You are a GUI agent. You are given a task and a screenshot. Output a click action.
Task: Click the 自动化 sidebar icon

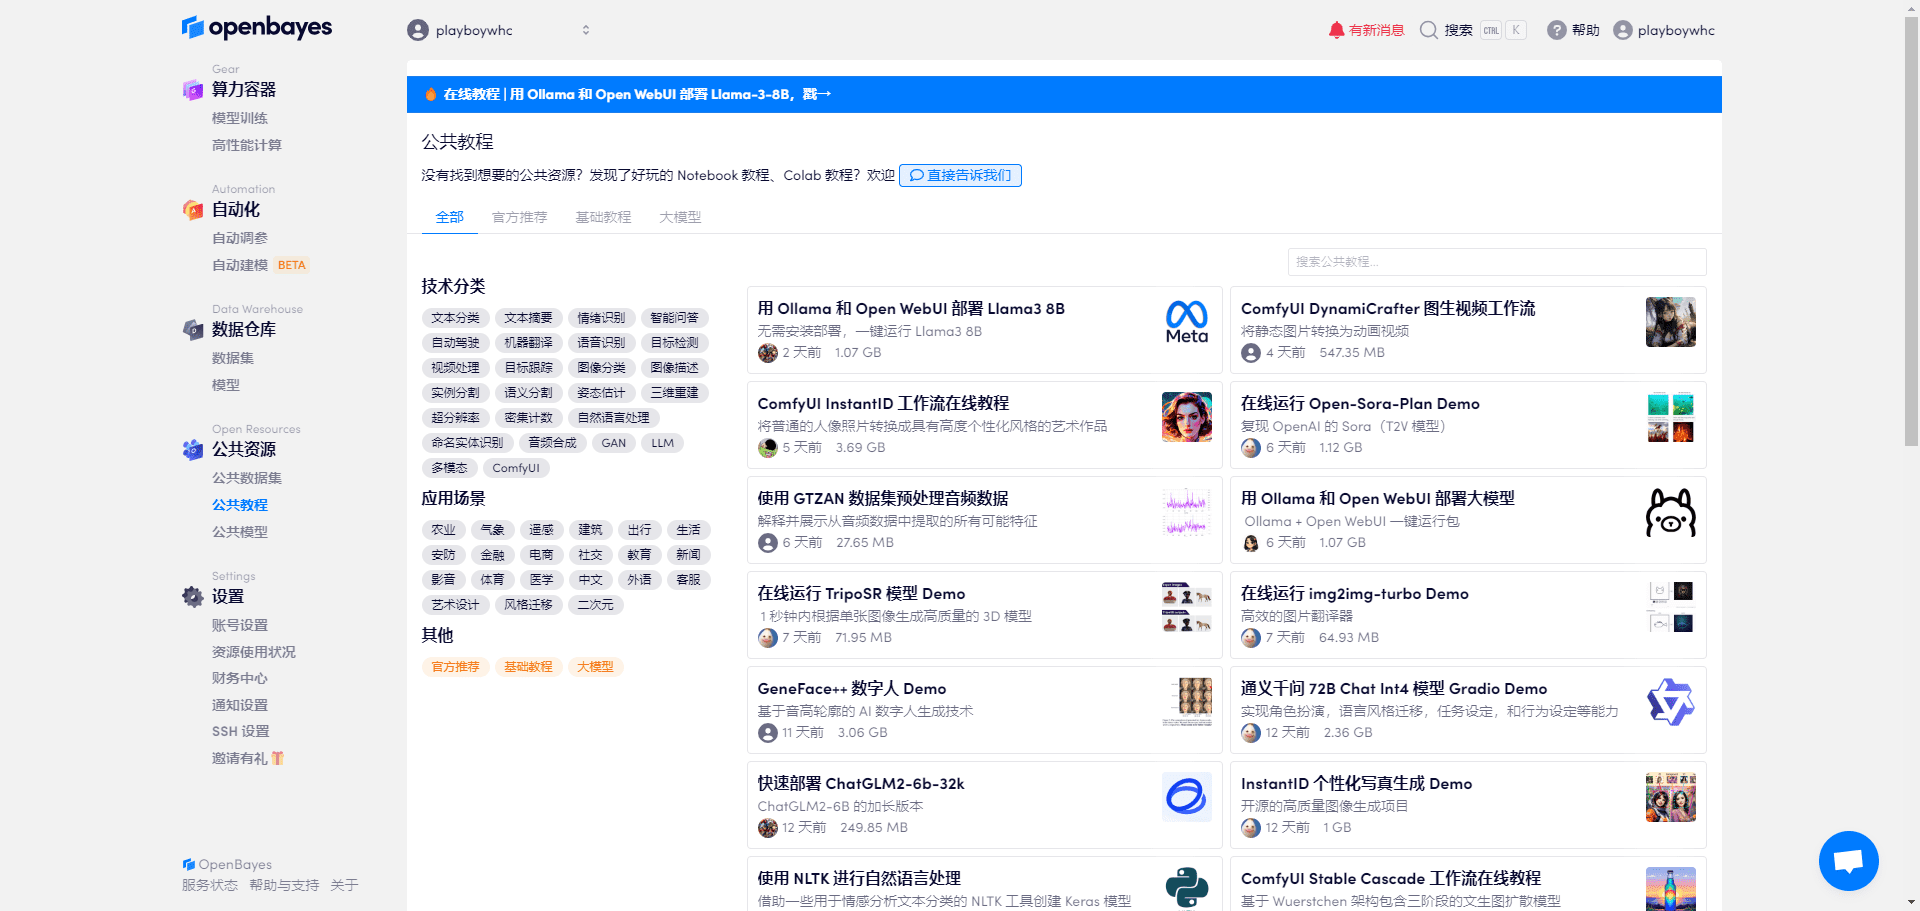click(x=193, y=210)
